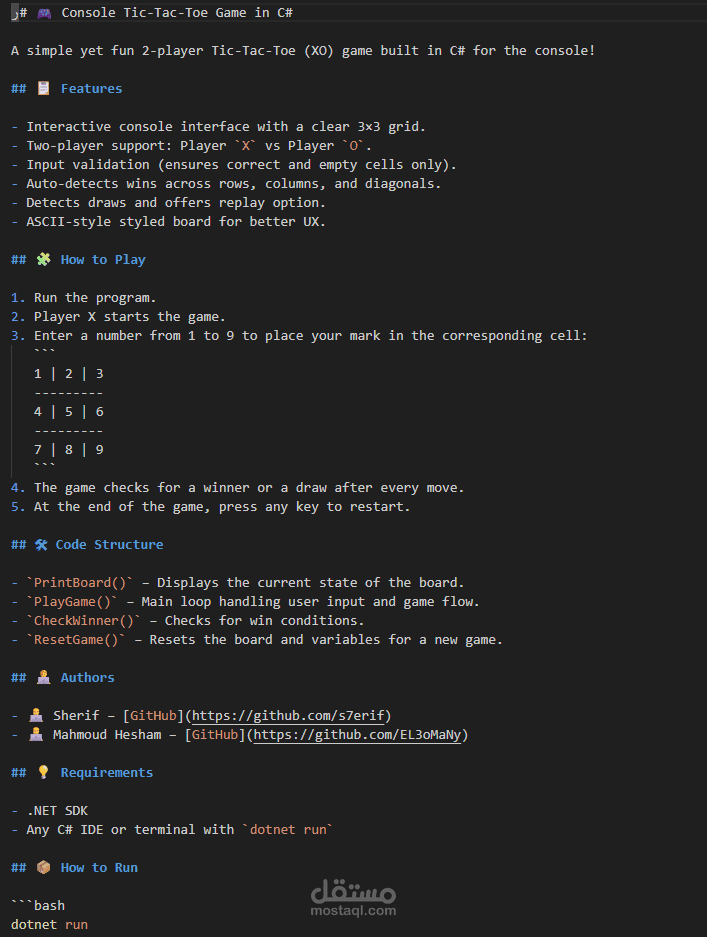707x937 pixels.
Task: Click the person emoji beside Authors heading
Action: tap(43, 677)
